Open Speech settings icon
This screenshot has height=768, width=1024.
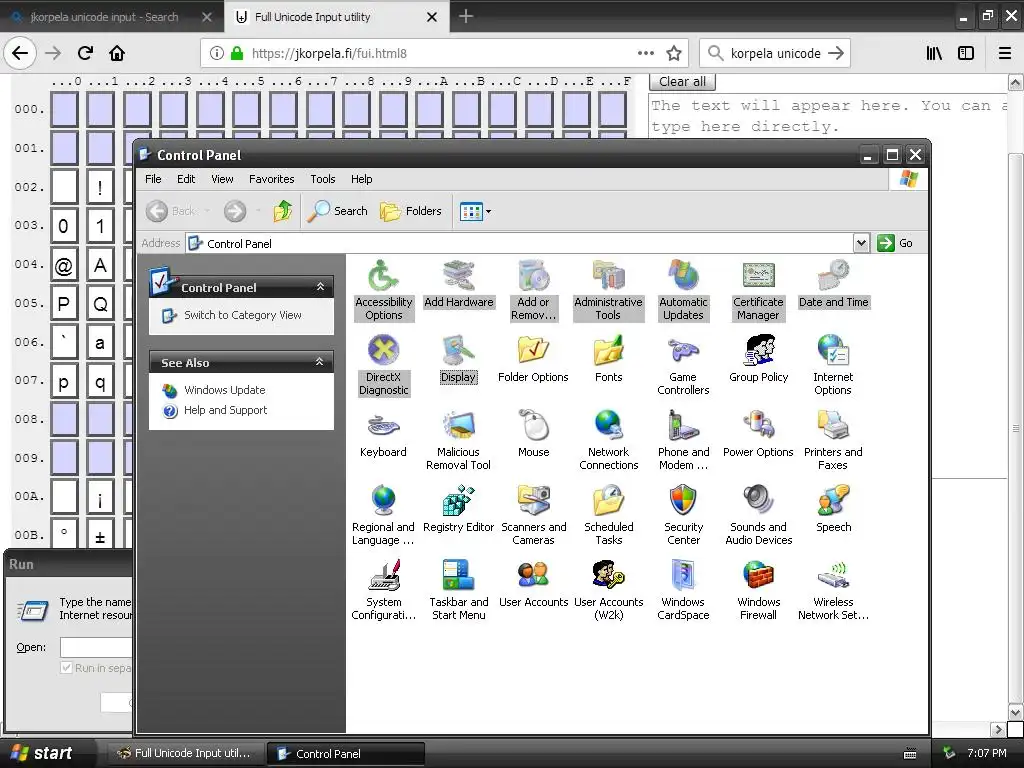pos(833,509)
